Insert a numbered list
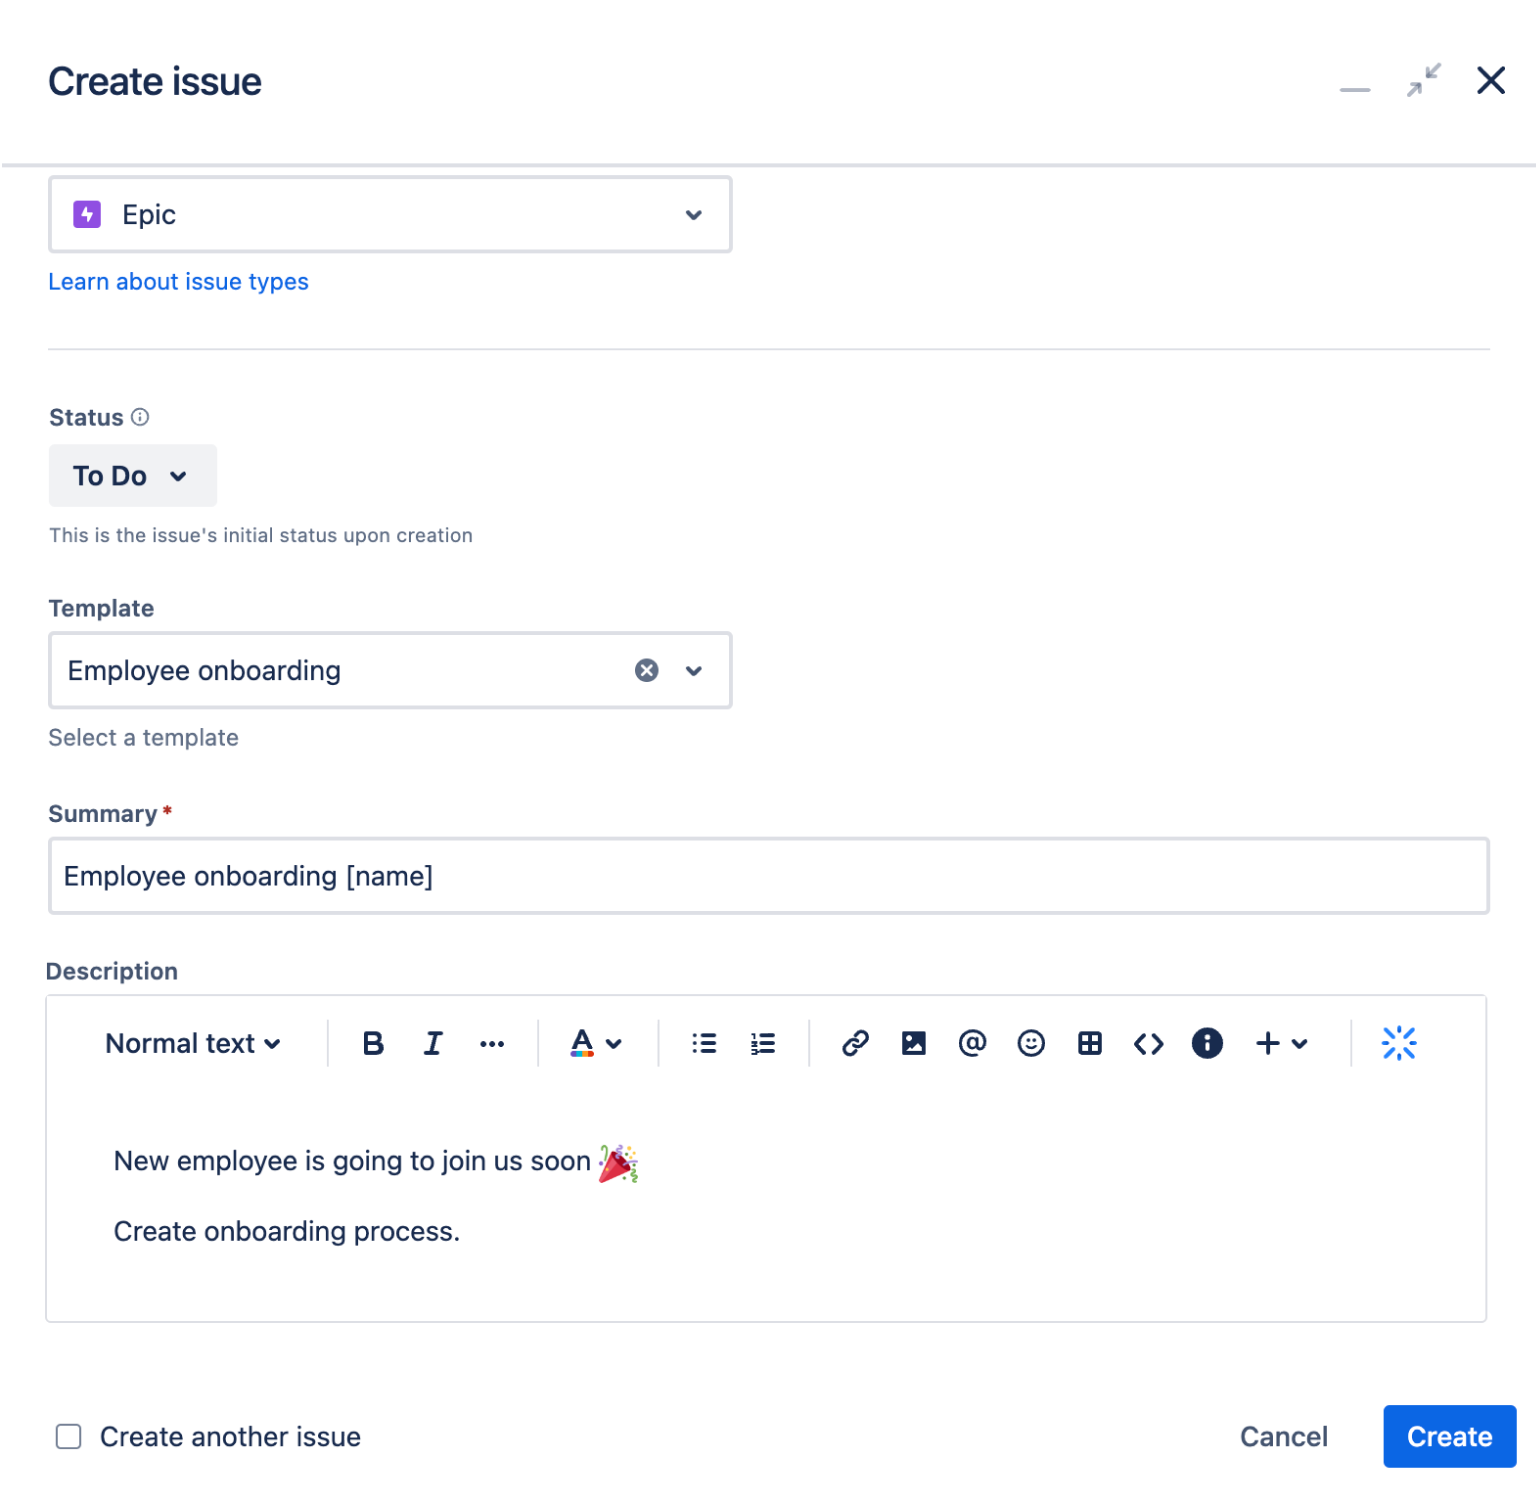 762,1043
